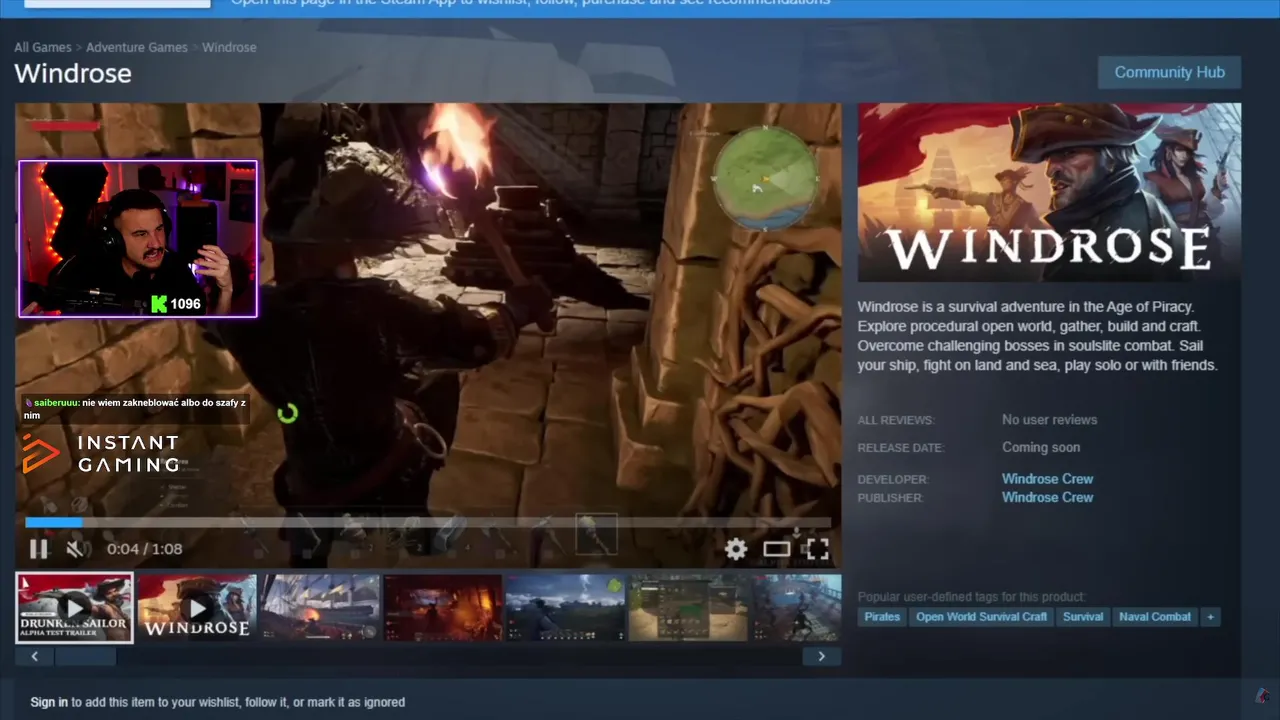Click the 'Coming soon' release date text
Screen dimensions: 1280x720
[x=1041, y=447]
